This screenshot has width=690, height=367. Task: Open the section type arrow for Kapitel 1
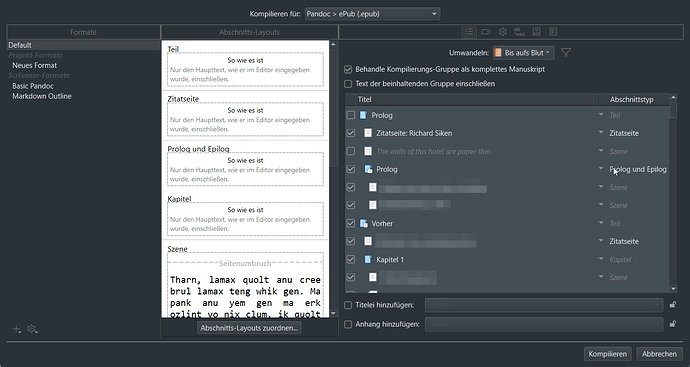coord(601,259)
